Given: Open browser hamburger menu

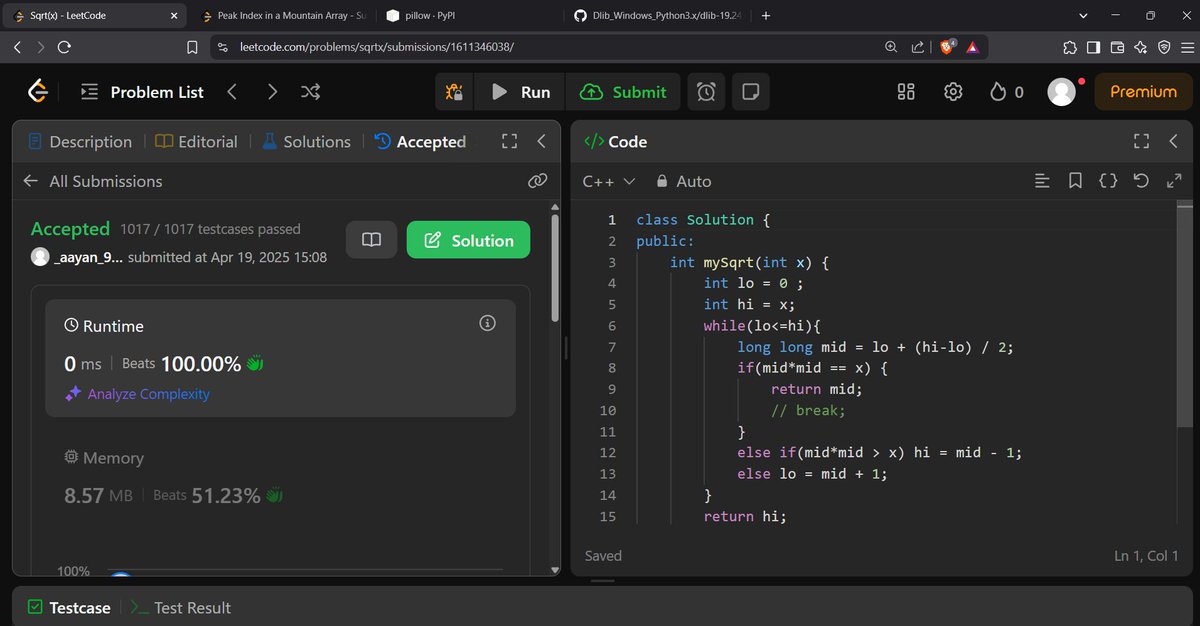Looking at the screenshot, I should pyautogui.click(x=1187, y=47).
